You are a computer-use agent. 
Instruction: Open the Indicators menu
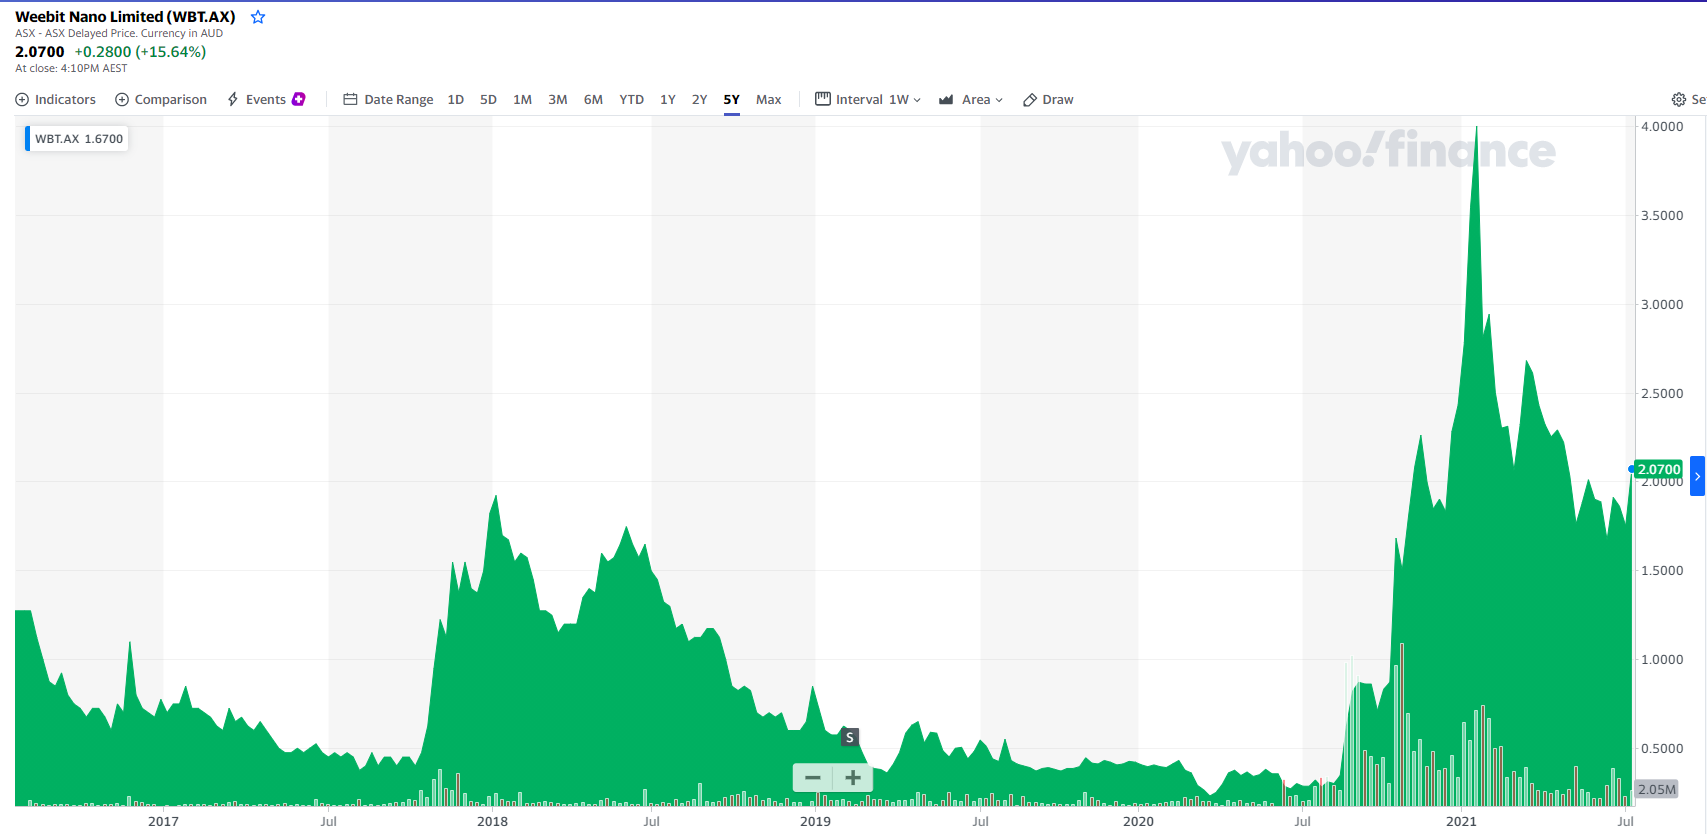tap(56, 99)
